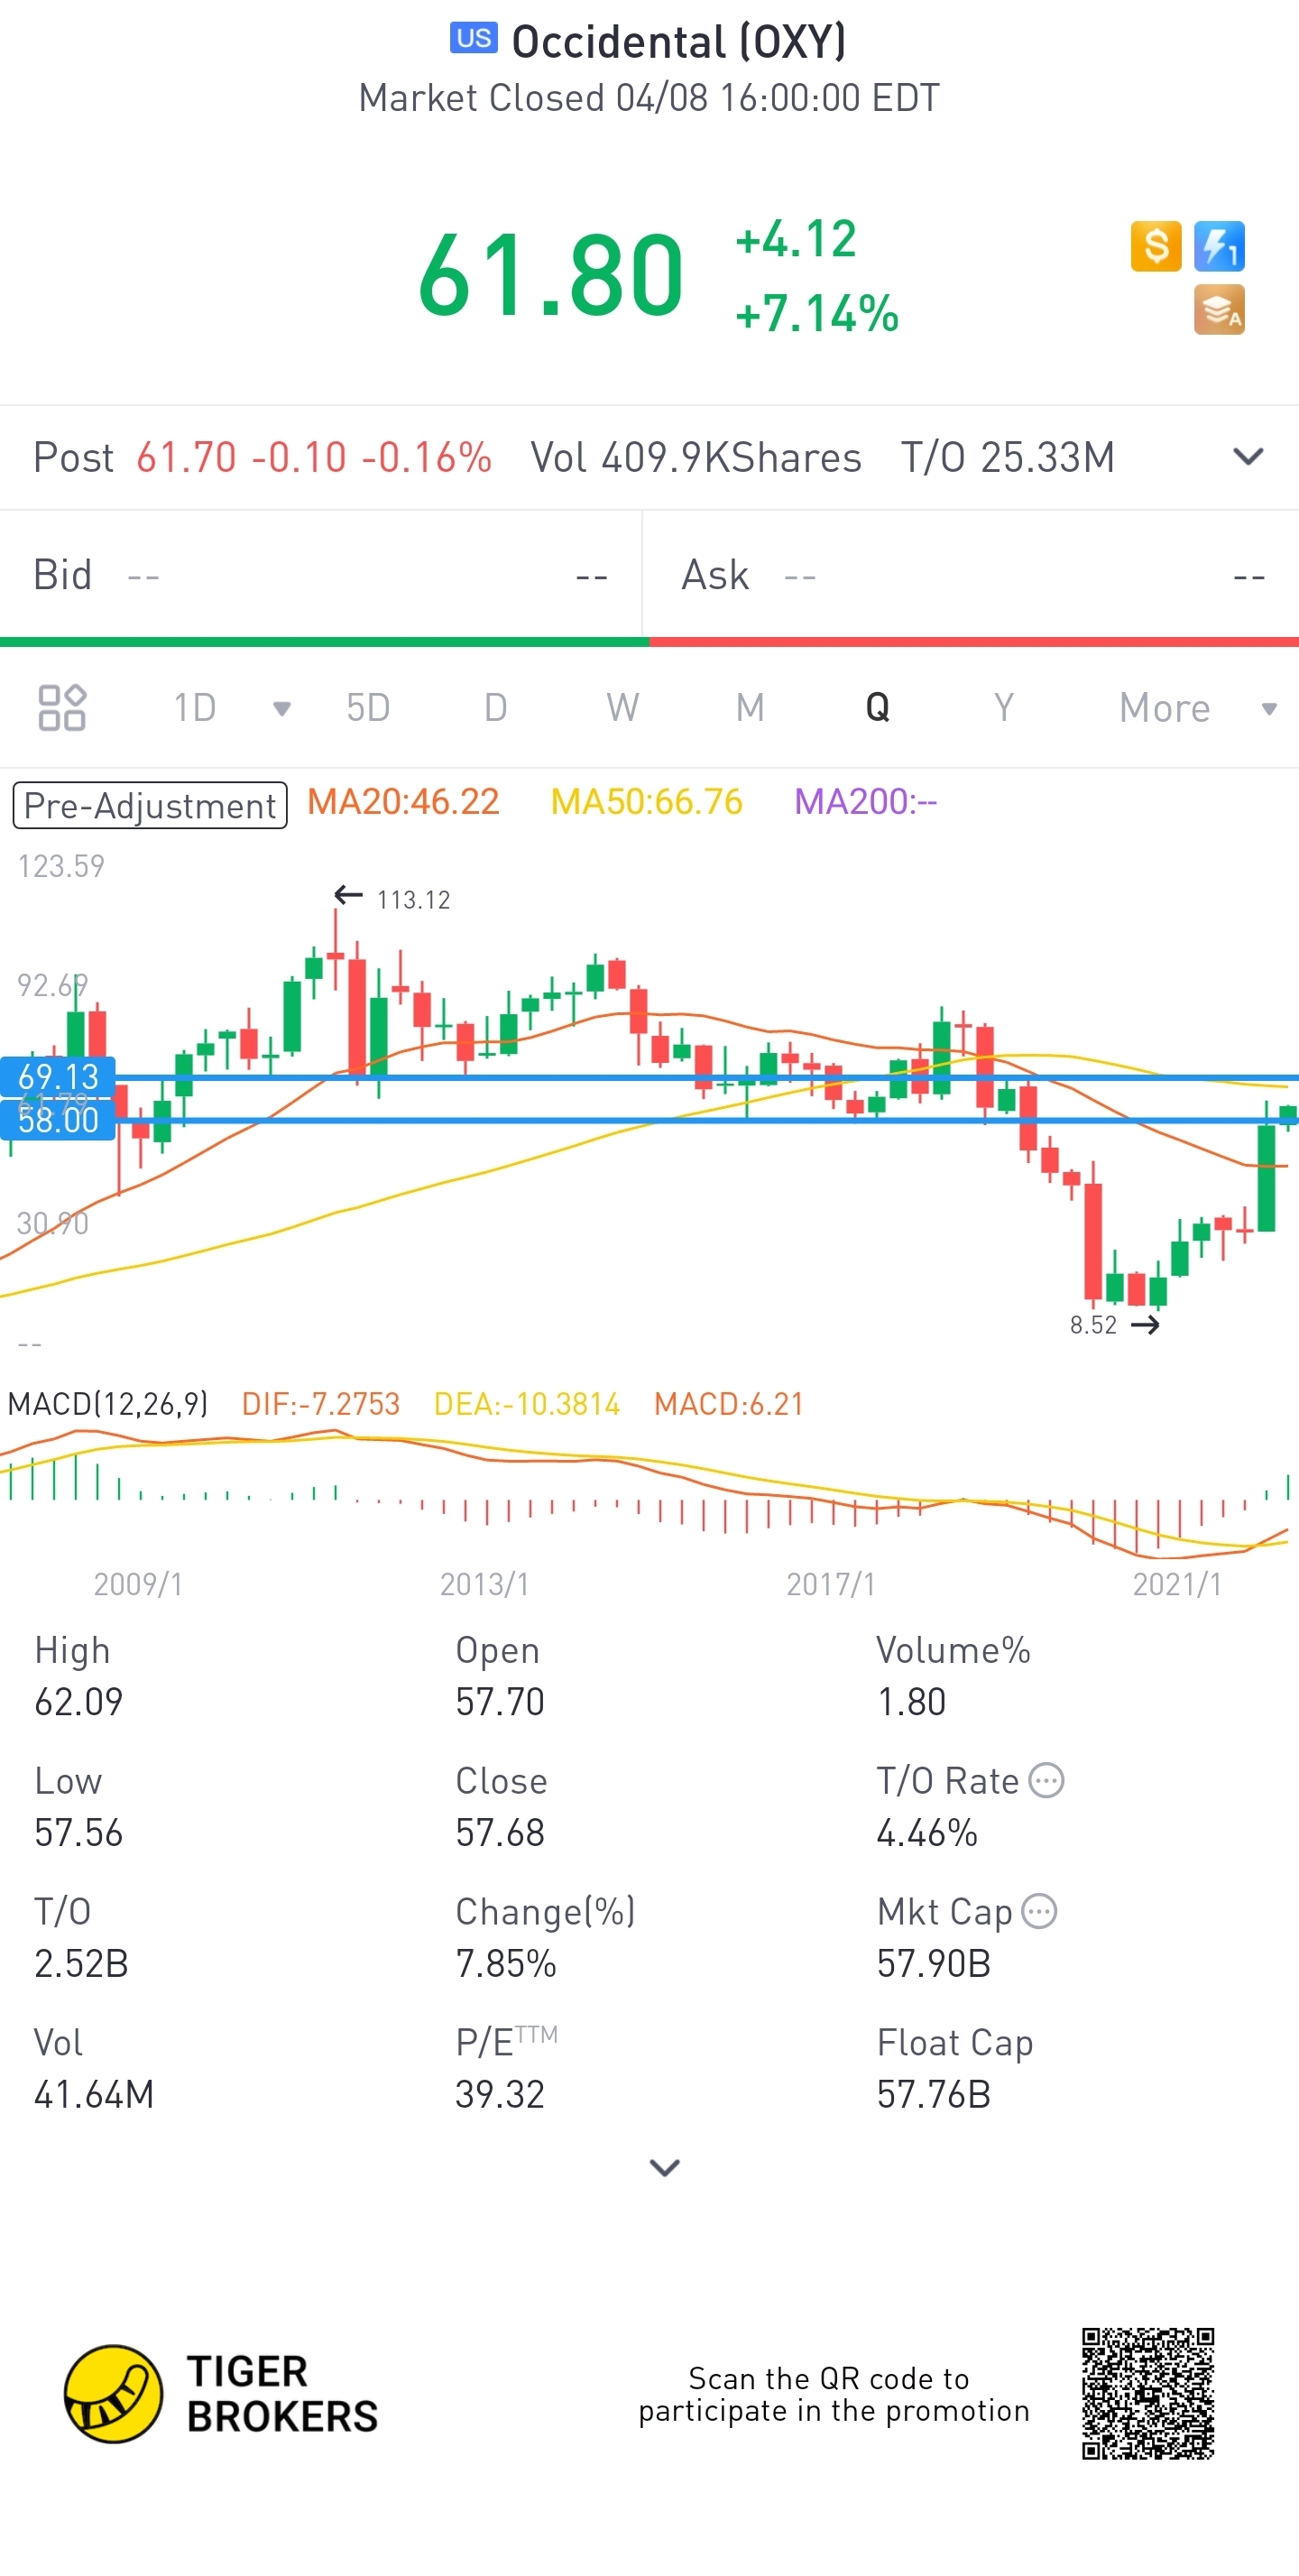Viewport: 1299px width, 2576px height.
Task: Tap the current price 61.80
Action: click(551, 275)
